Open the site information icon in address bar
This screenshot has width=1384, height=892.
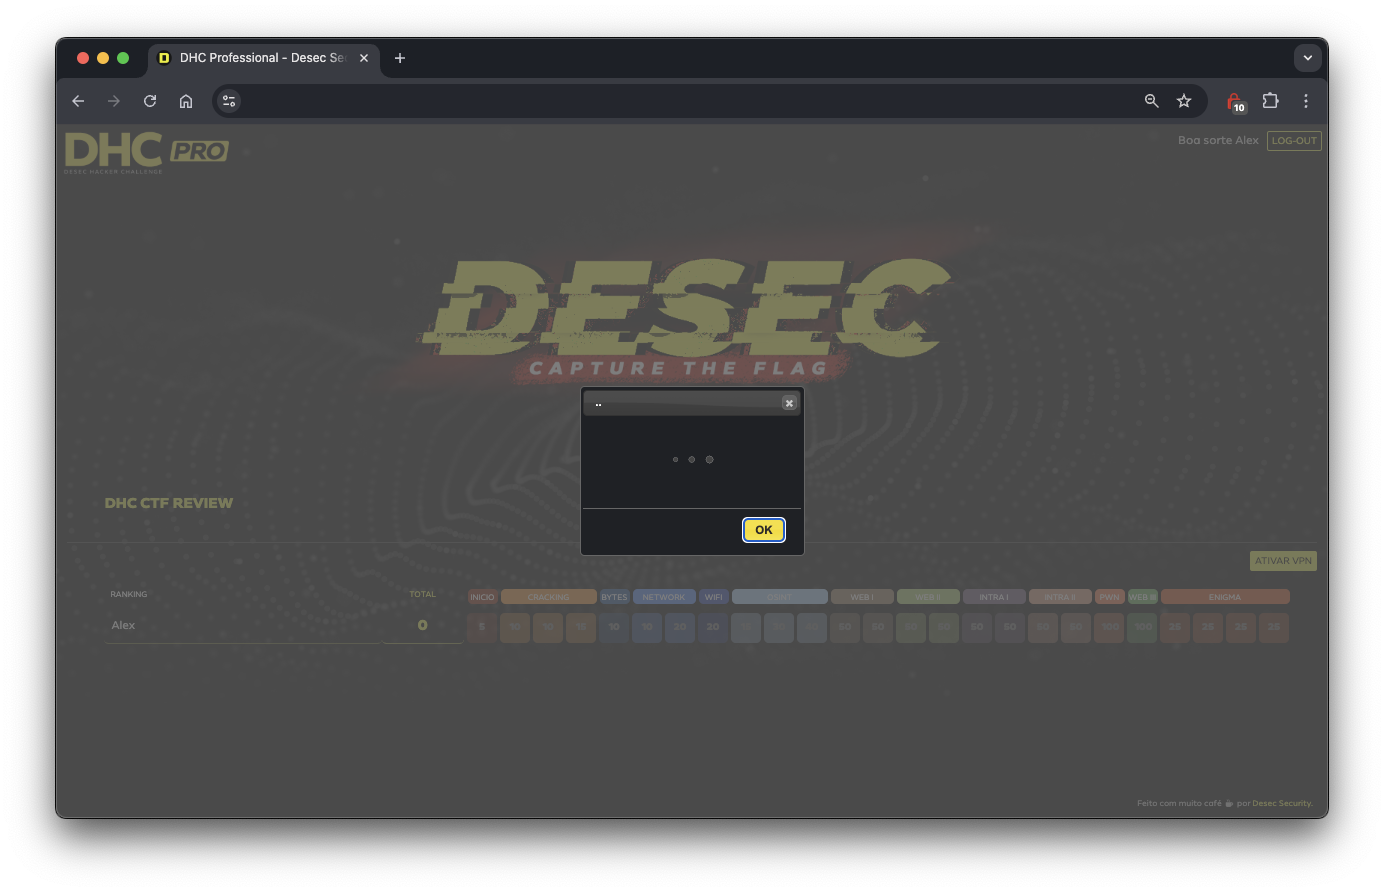tap(229, 101)
